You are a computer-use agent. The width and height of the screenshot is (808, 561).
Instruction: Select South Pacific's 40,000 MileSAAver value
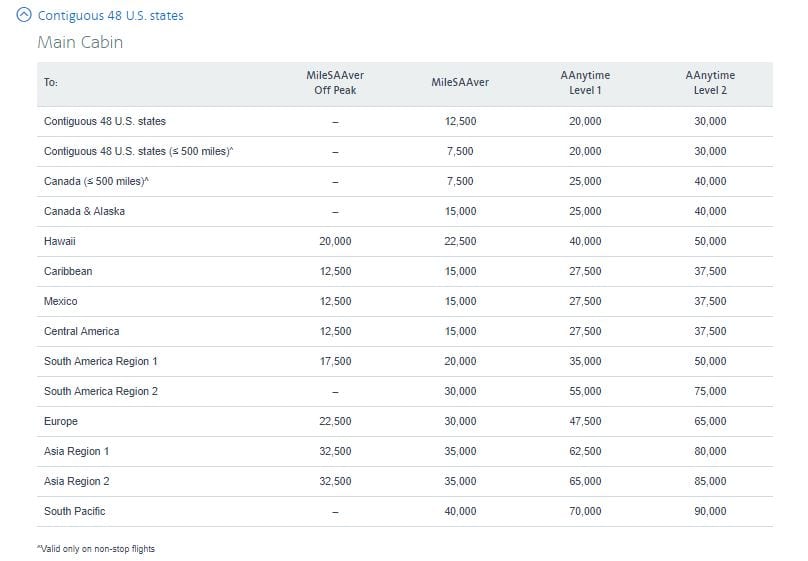(x=460, y=512)
